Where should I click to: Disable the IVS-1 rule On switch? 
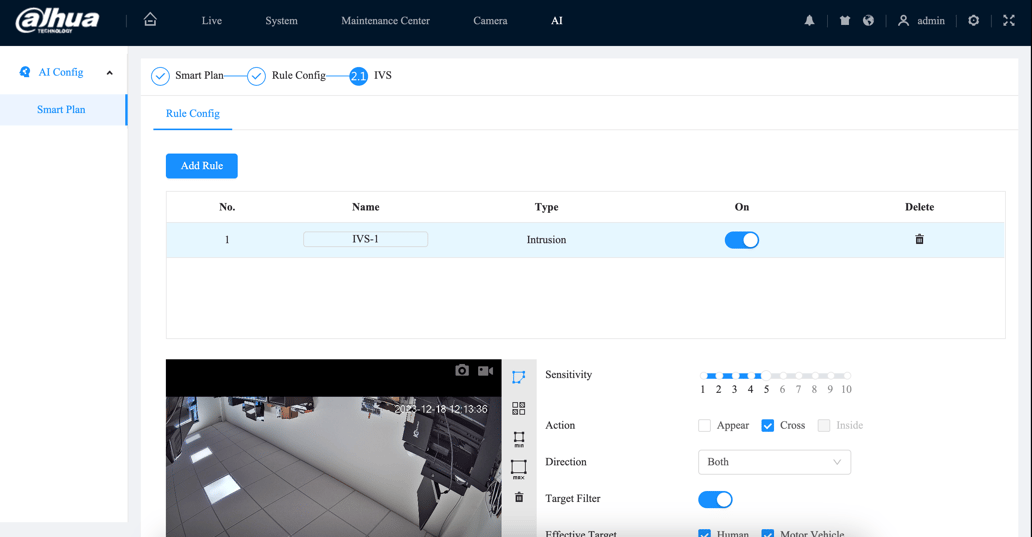[x=741, y=240]
